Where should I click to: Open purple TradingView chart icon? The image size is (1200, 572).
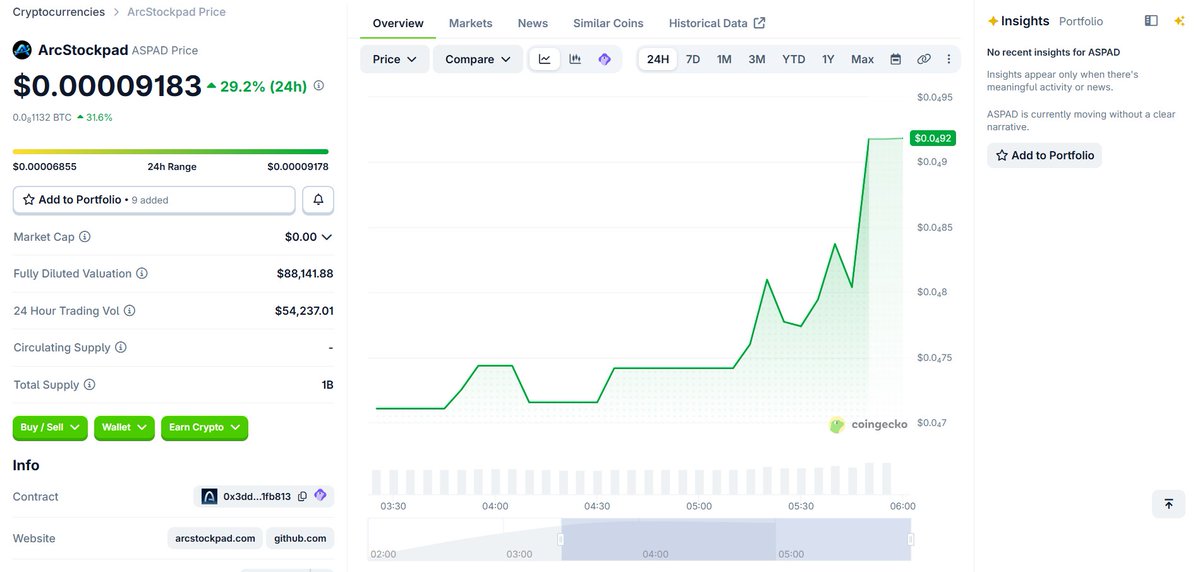pyautogui.click(x=604, y=59)
